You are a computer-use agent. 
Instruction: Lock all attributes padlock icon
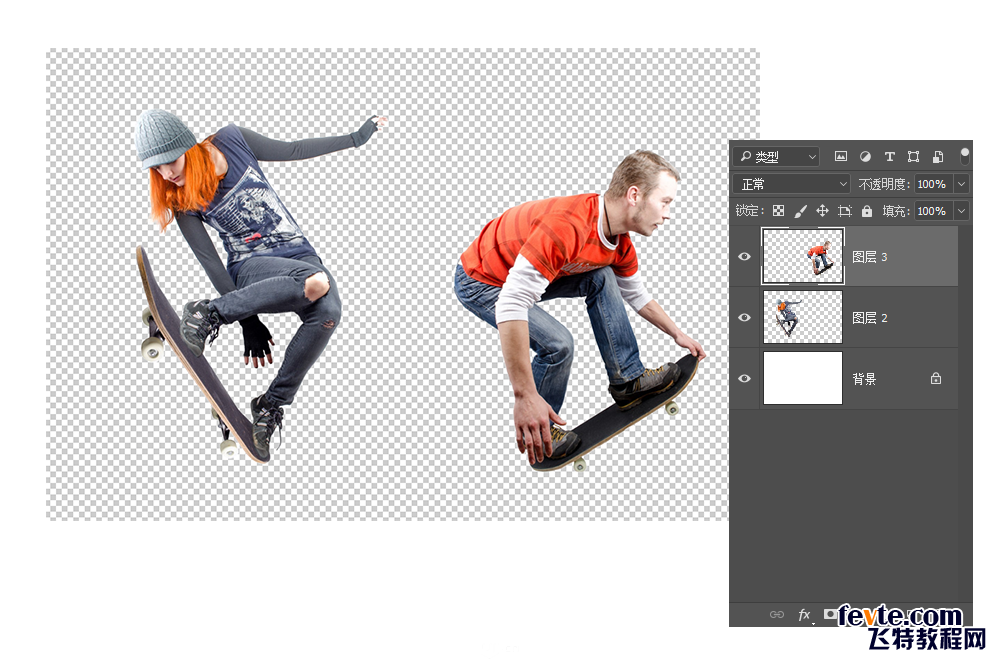click(x=867, y=211)
